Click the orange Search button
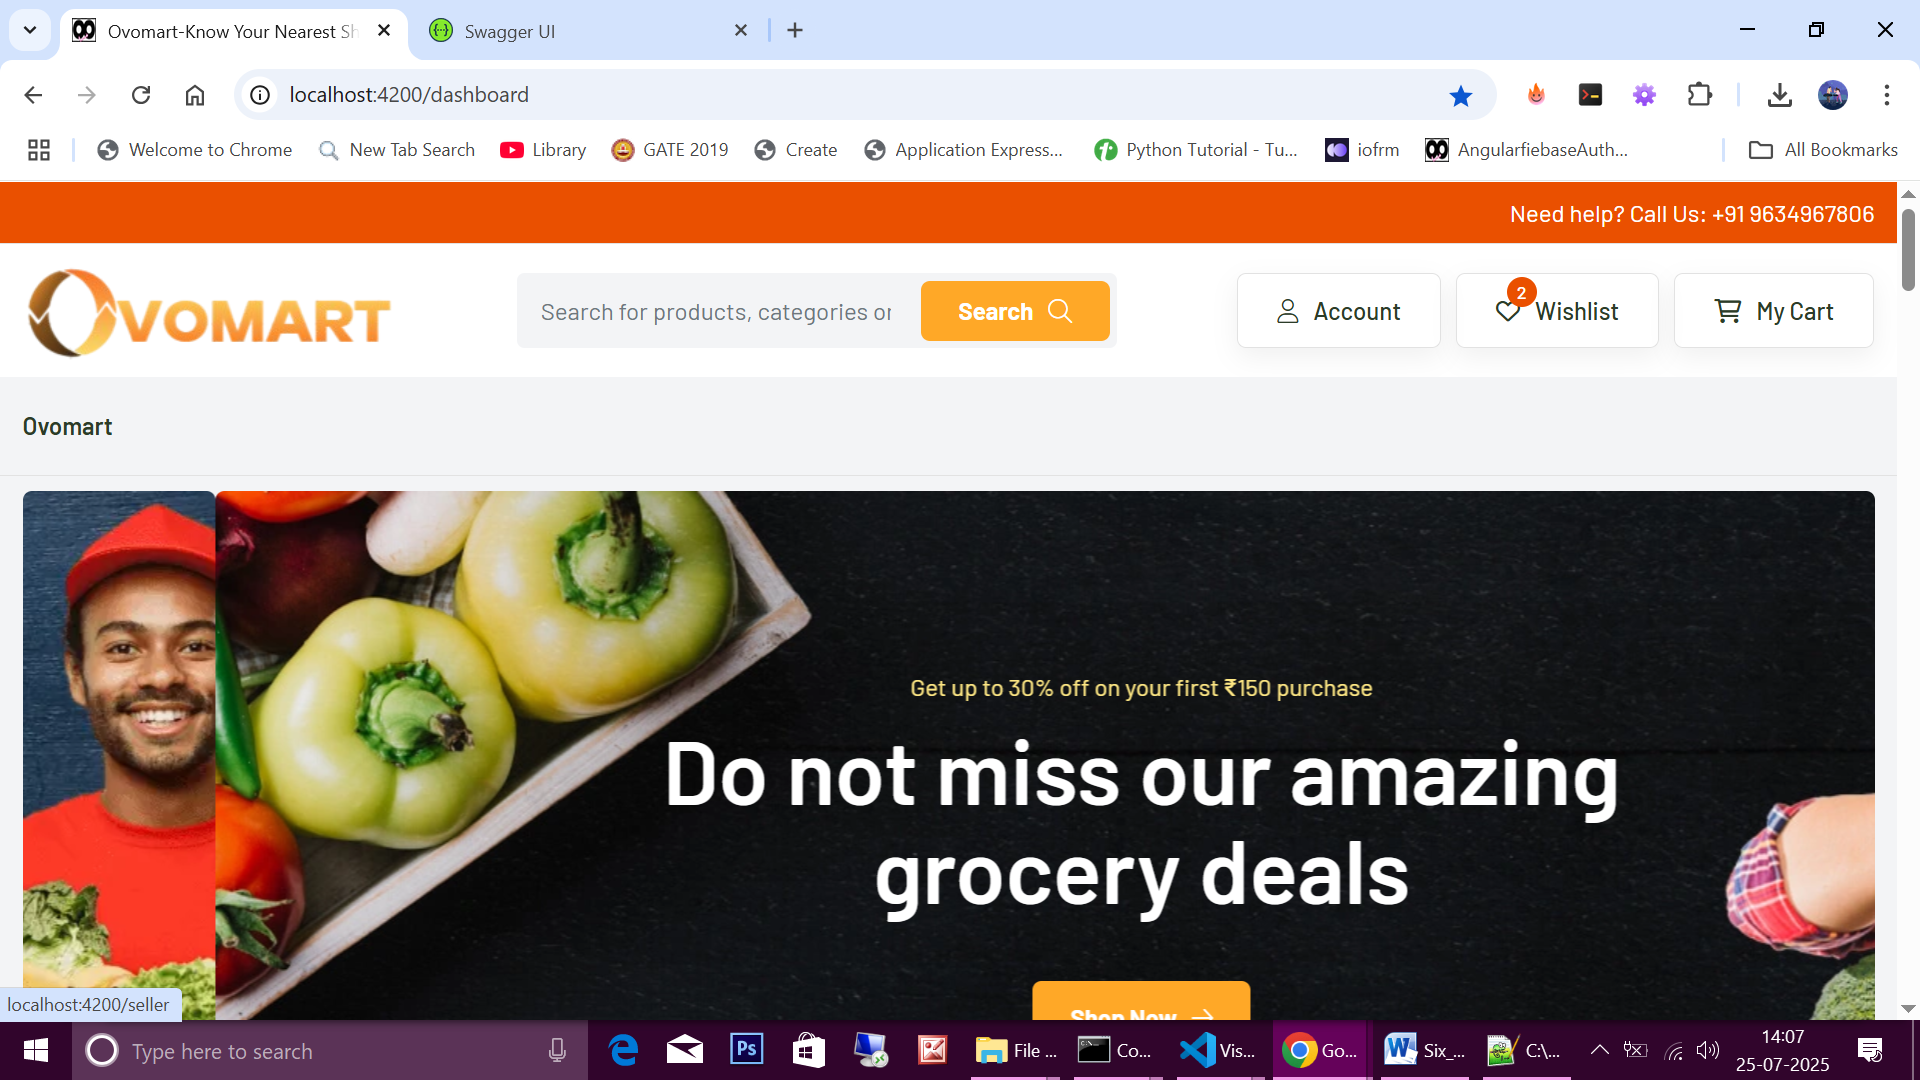Viewport: 1920px width, 1080px height. tap(1015, 311)
